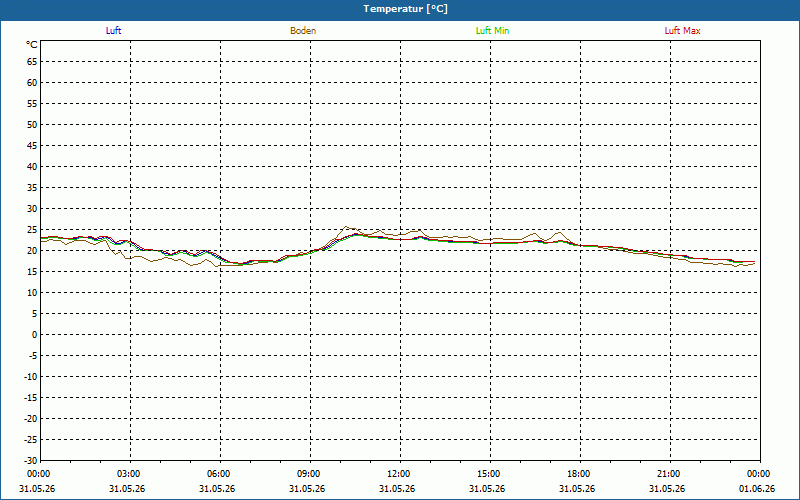This screenshot has height=500, width=800.
Task: Click the -30 y-axis label
Action: [31, 461]
